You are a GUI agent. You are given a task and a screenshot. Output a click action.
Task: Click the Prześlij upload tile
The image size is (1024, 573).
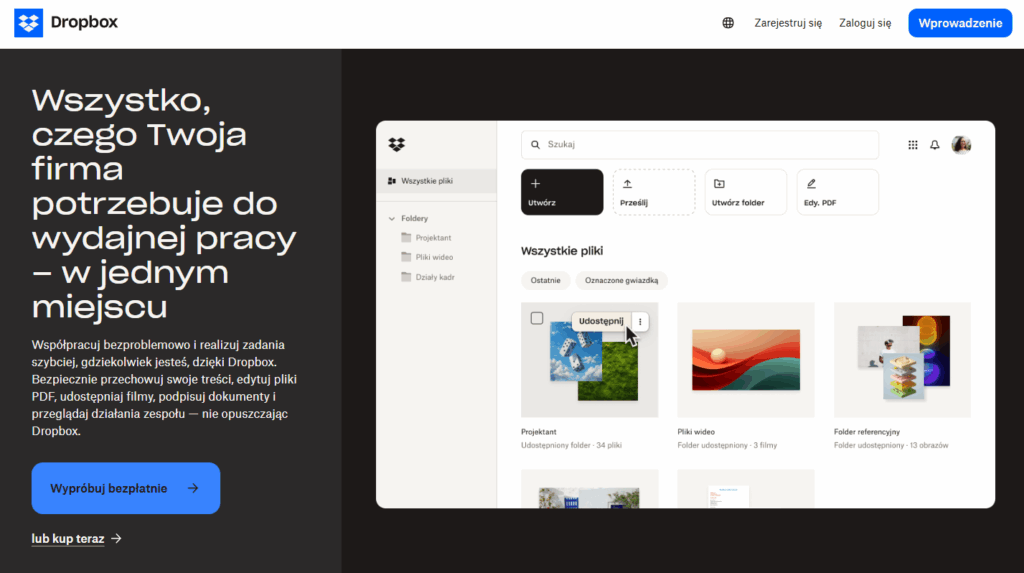[x=653, y=192]
